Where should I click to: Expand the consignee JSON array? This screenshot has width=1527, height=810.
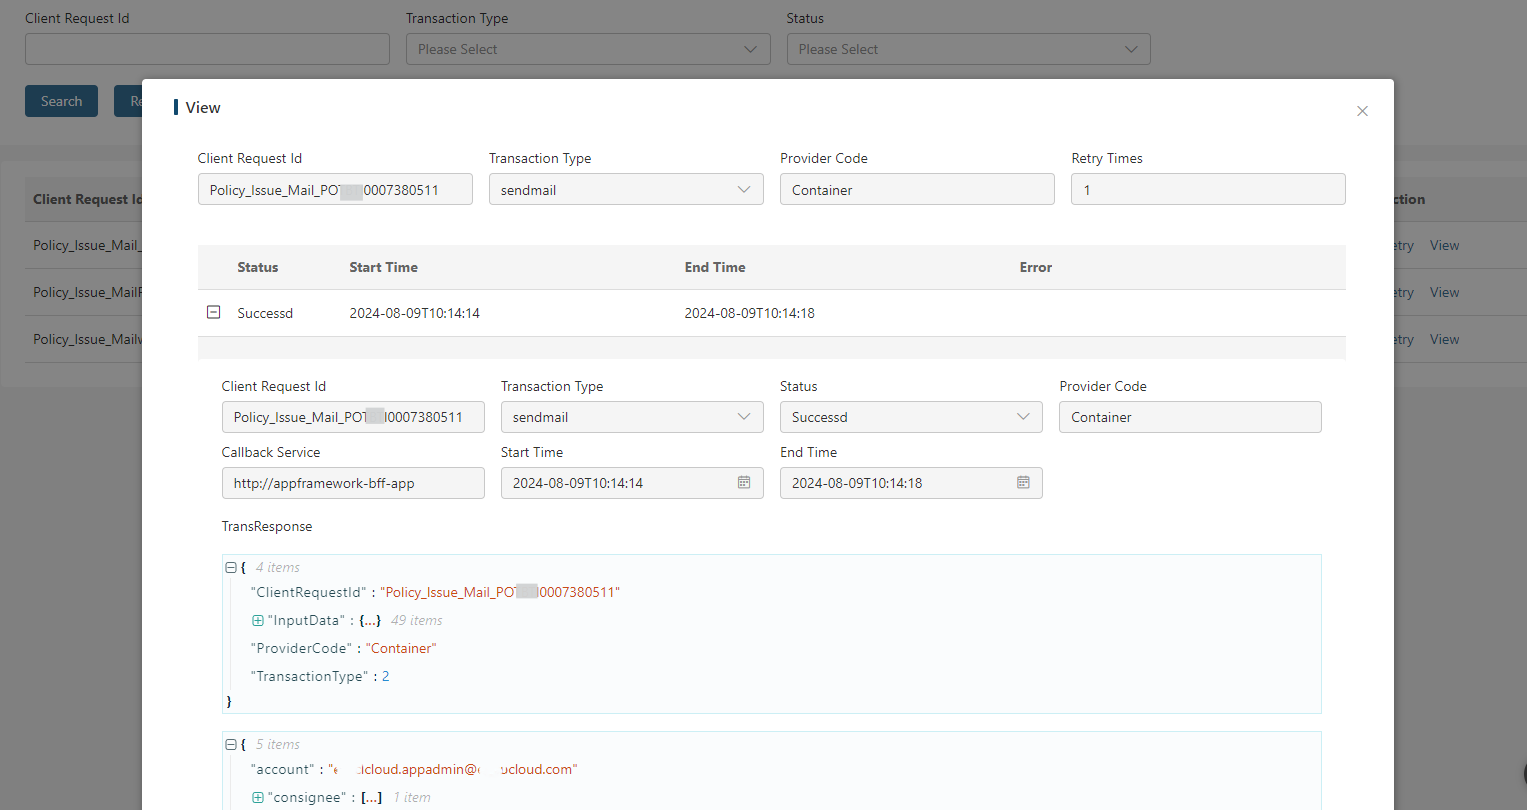tap(258, 798)
